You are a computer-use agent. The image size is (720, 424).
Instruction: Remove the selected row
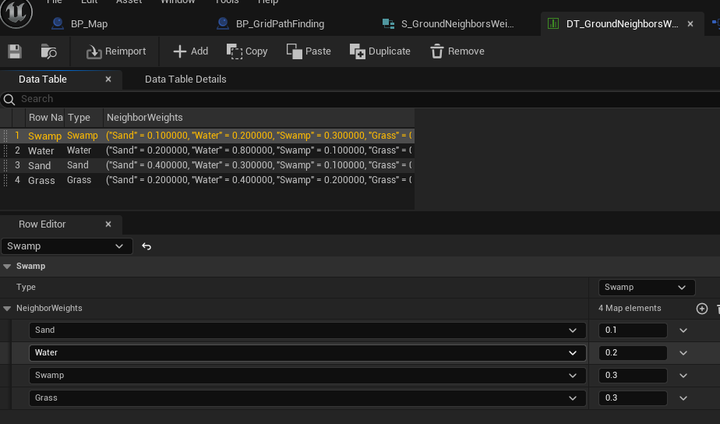click(457, 51)
